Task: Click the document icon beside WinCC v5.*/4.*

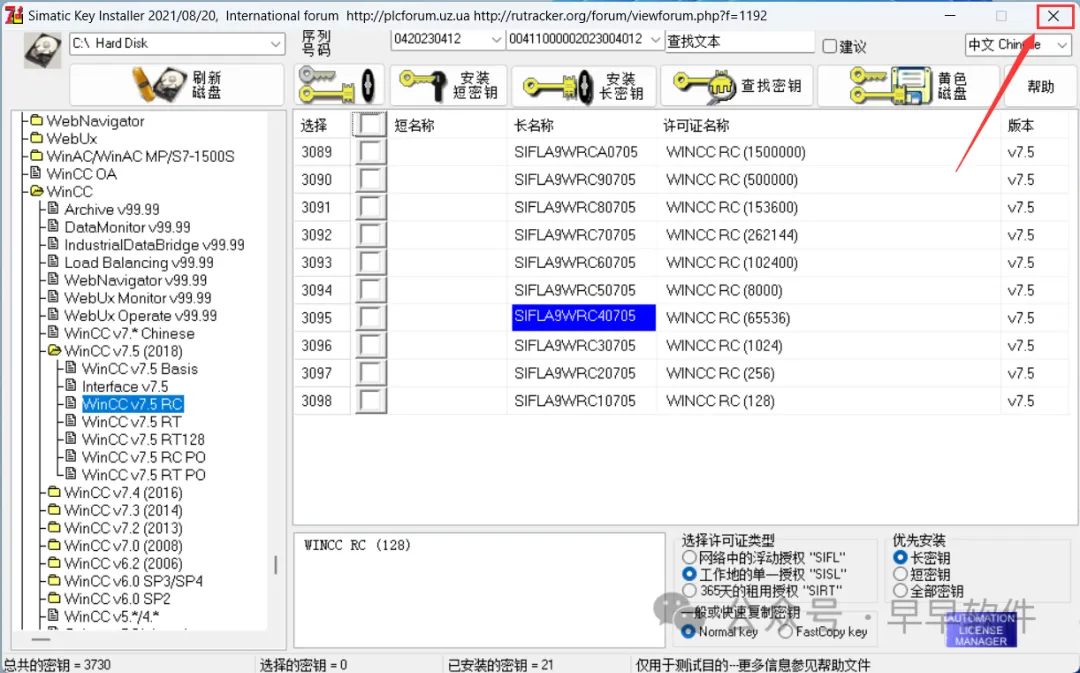Action: [x=54, y=616]
